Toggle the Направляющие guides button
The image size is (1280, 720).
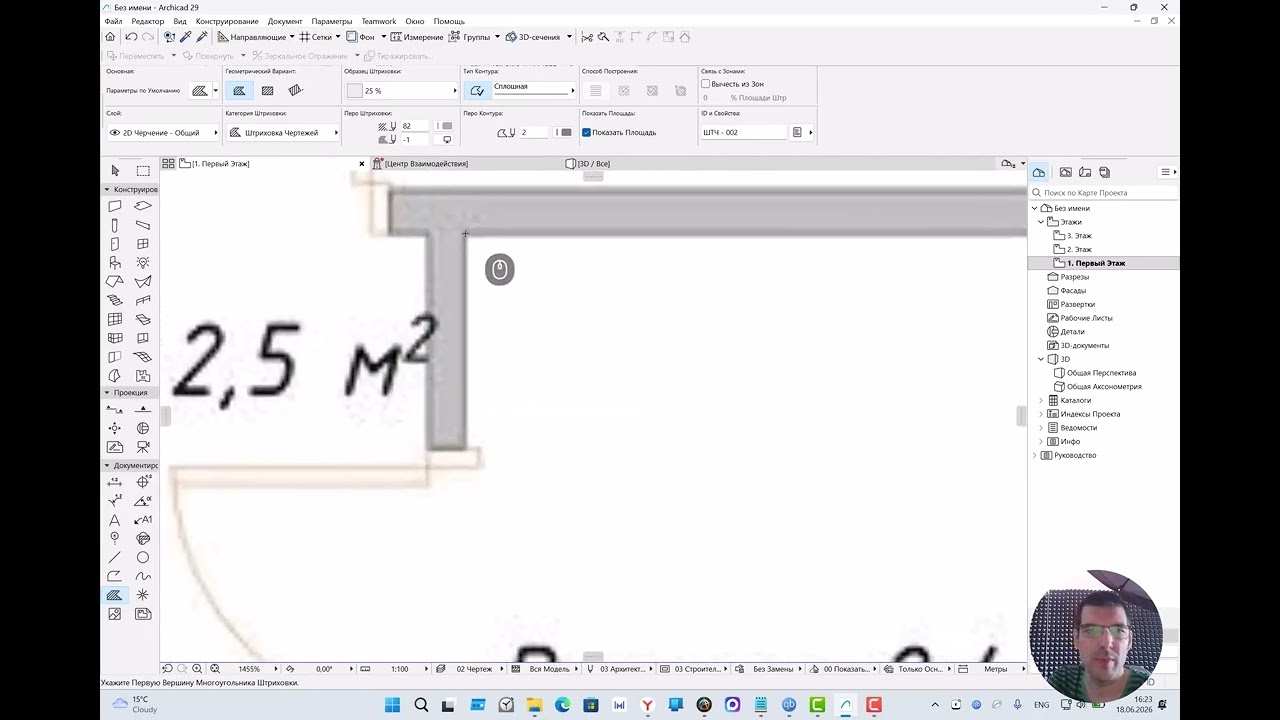click(x=251, y=37)
